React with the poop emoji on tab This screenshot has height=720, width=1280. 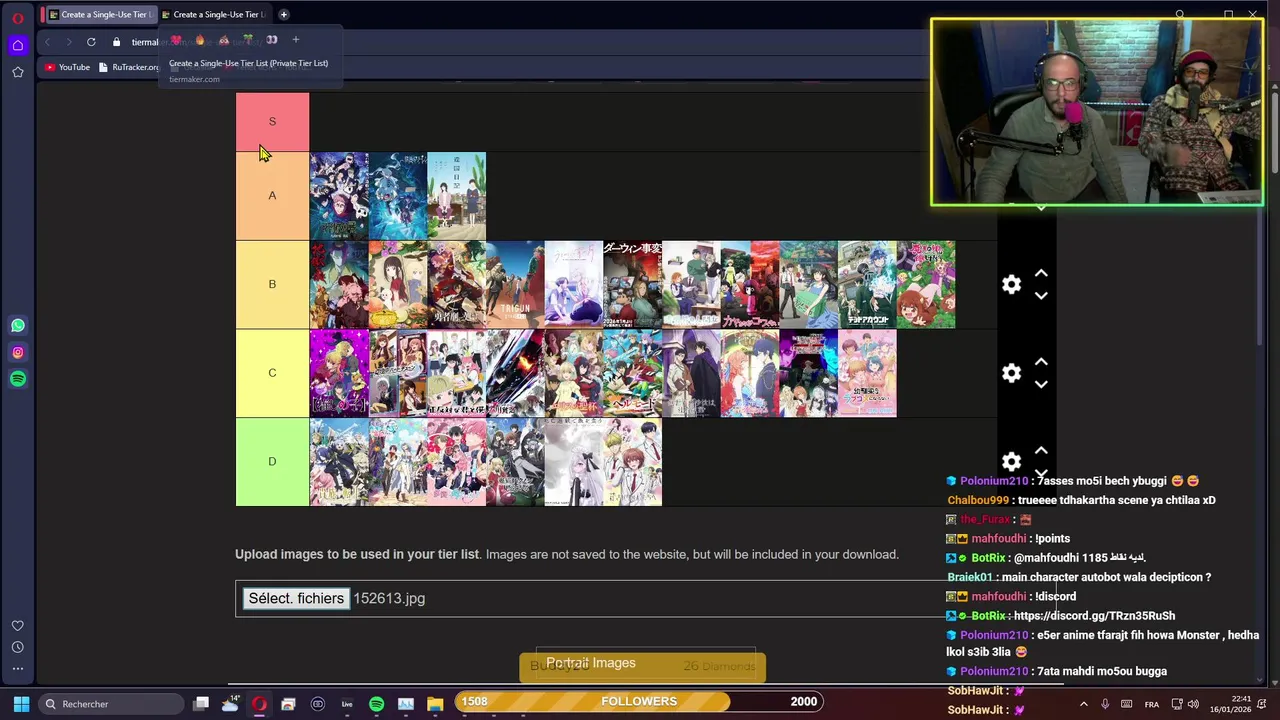(x=224, y=40)
